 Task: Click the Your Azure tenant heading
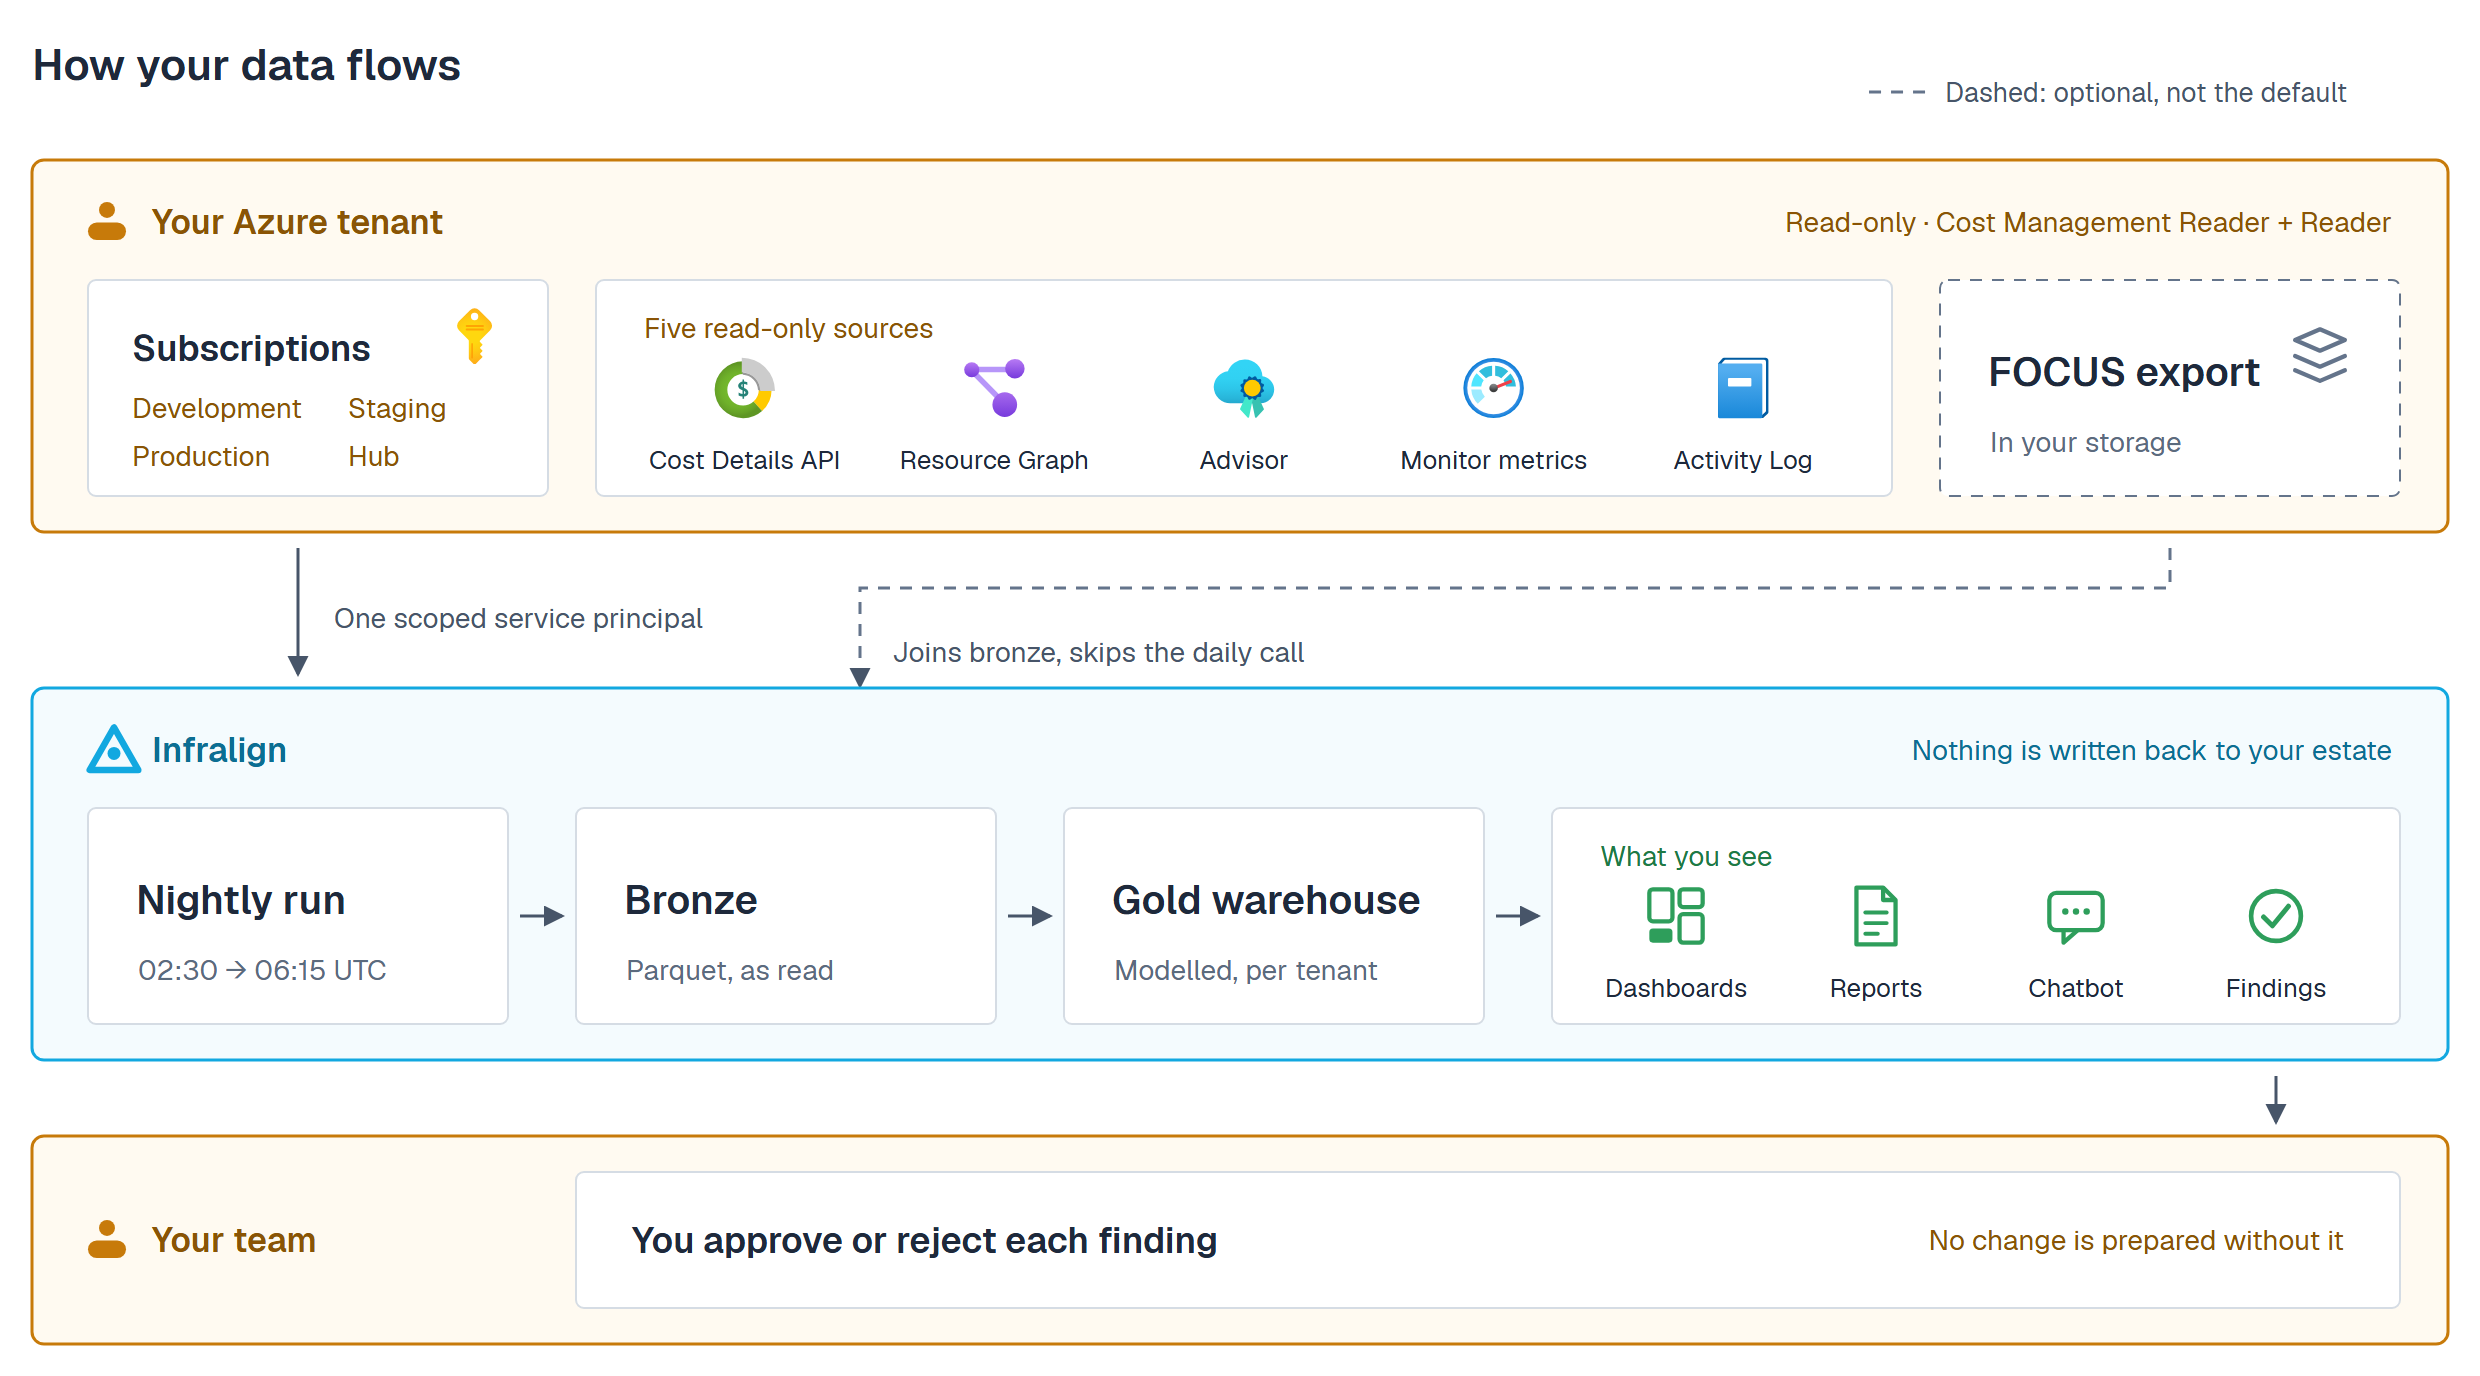297,222
